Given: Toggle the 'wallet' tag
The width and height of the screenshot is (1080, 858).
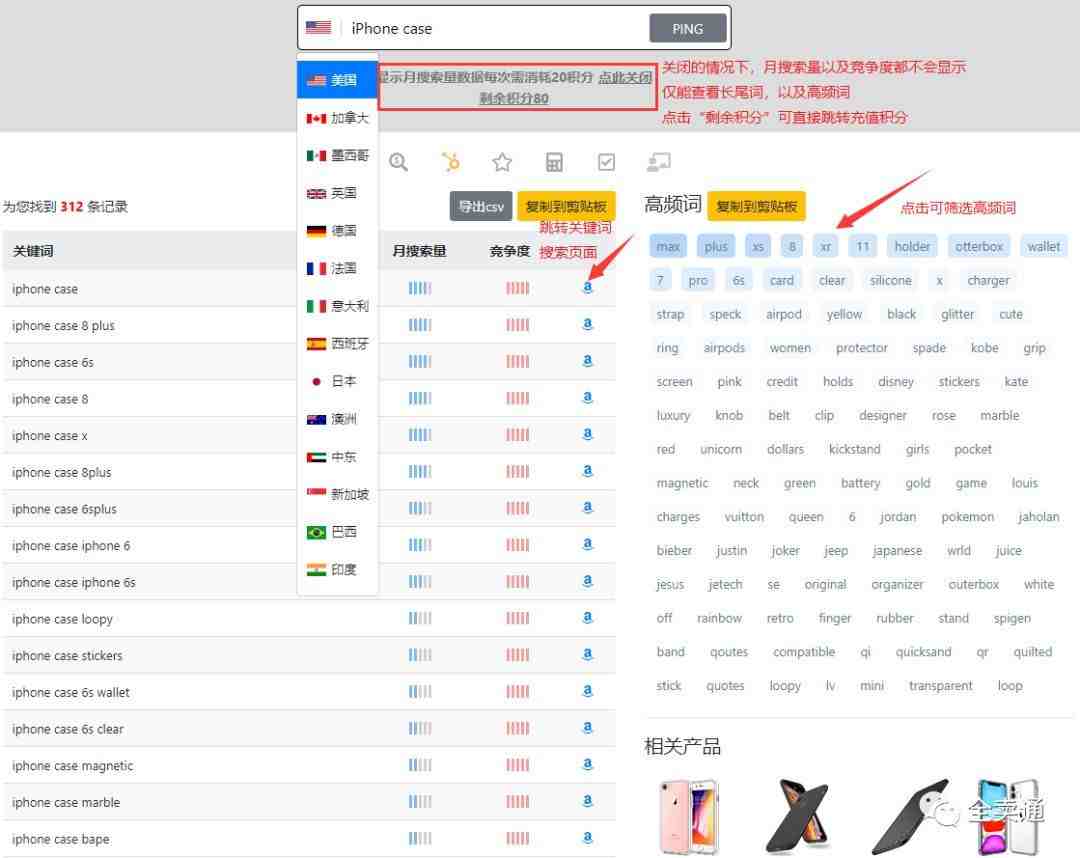Looking at the screenshot, I should 1043,247.
